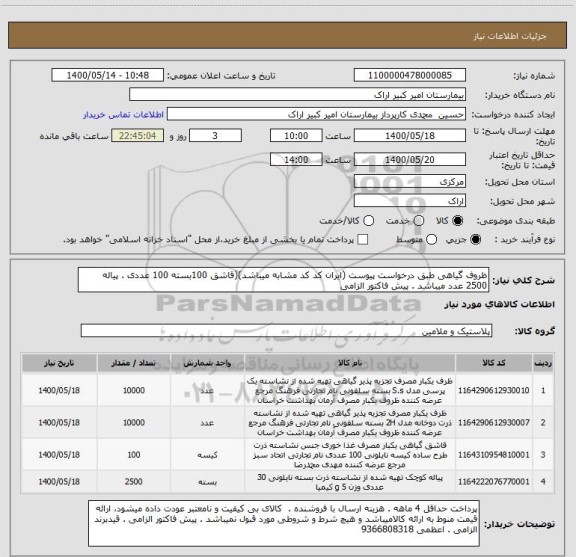Click the unit کیسه in row 3
576x557 pixels.
click(207, 455)
